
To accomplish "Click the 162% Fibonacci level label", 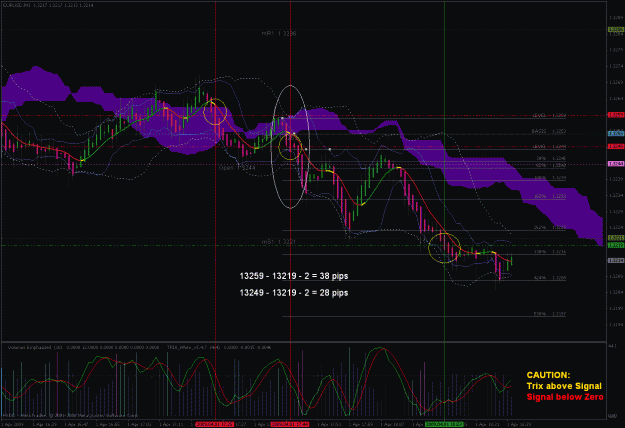I will point(550,196).
